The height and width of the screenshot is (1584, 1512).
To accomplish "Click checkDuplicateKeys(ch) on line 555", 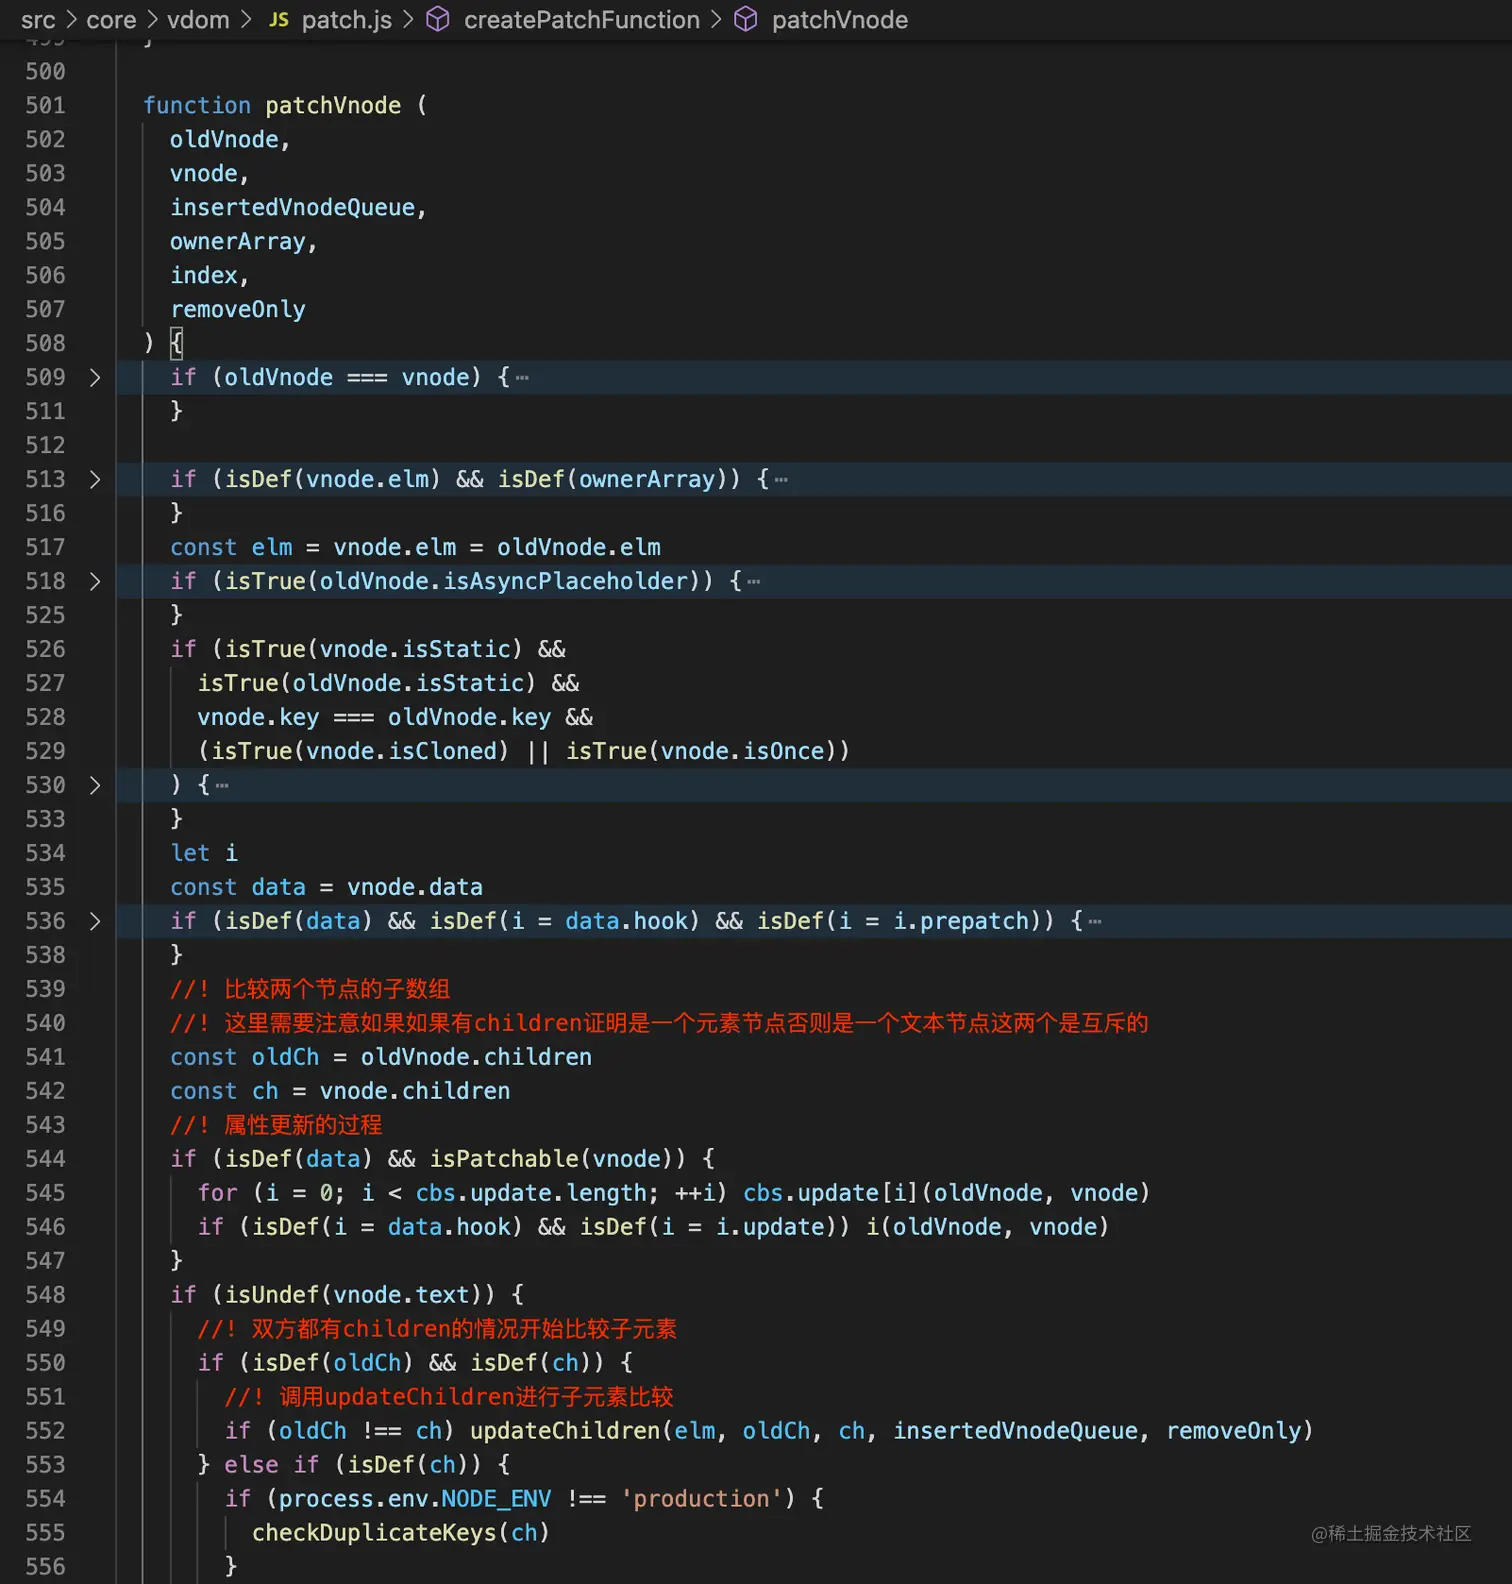I will pyautogui.click(x=401, y=1533).
